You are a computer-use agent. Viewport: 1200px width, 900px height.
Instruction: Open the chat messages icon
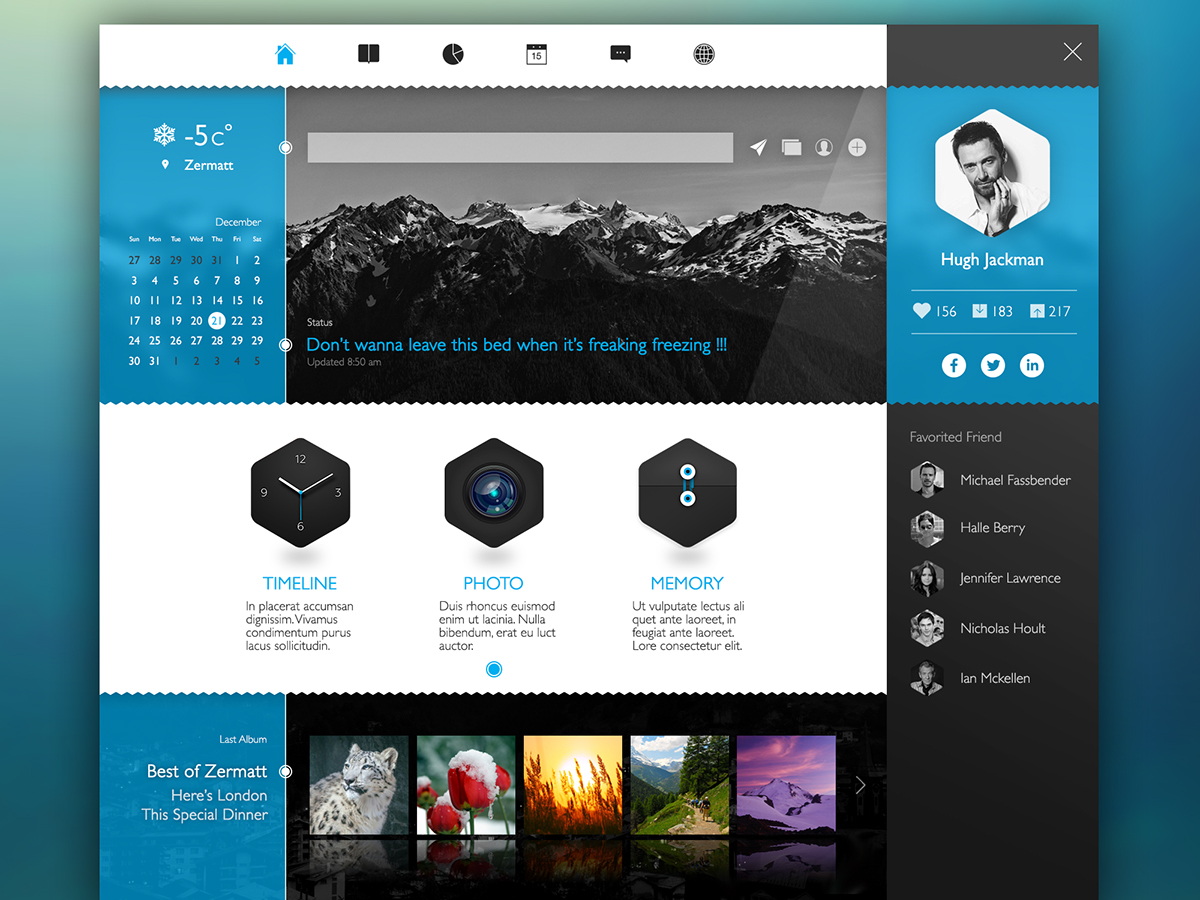620,54
